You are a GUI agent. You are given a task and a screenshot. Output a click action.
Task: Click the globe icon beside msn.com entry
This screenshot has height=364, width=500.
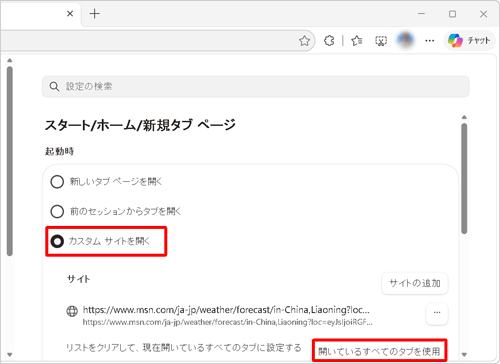[72, 311]
